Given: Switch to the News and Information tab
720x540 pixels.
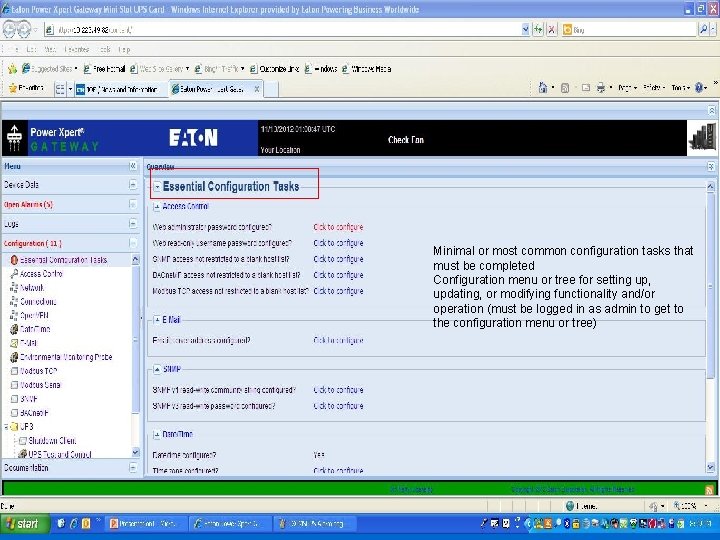Looking at the screenshot, I should click(x=122, y=89).
